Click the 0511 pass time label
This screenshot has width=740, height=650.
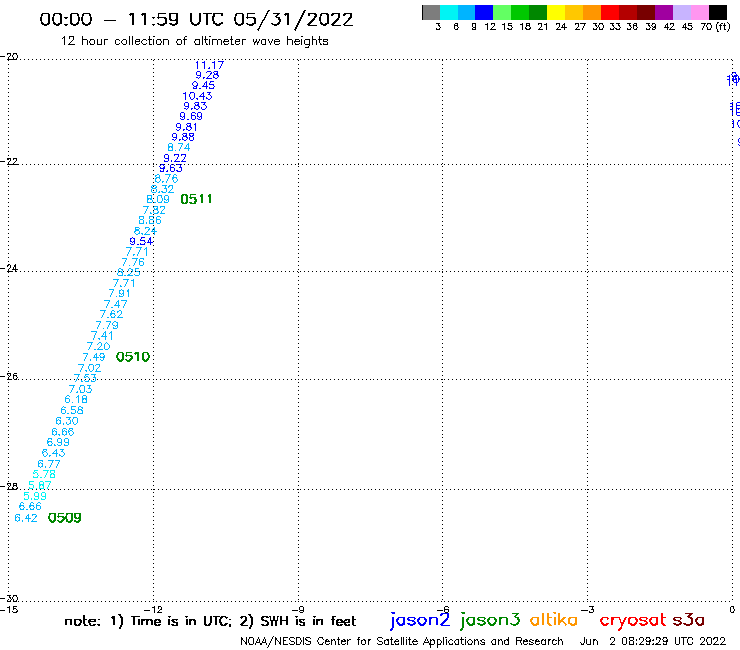(196, 199)
